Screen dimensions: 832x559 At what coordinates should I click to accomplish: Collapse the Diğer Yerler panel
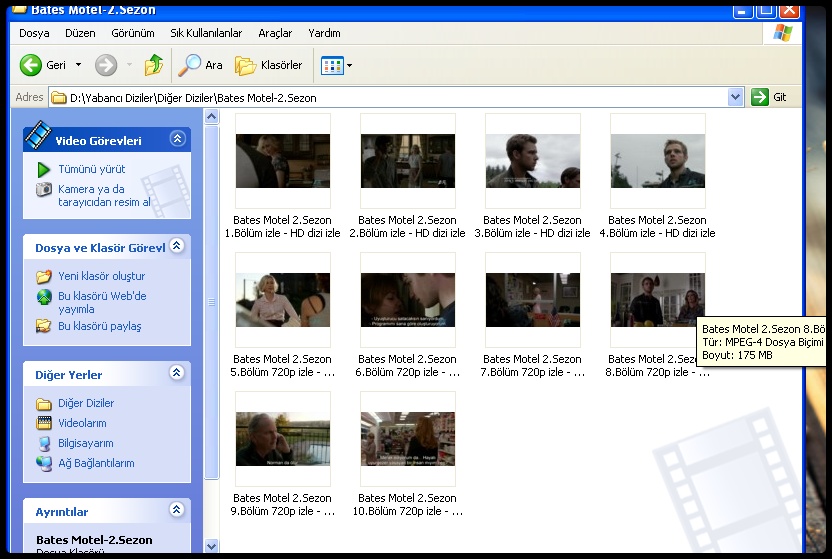[177, 373]
